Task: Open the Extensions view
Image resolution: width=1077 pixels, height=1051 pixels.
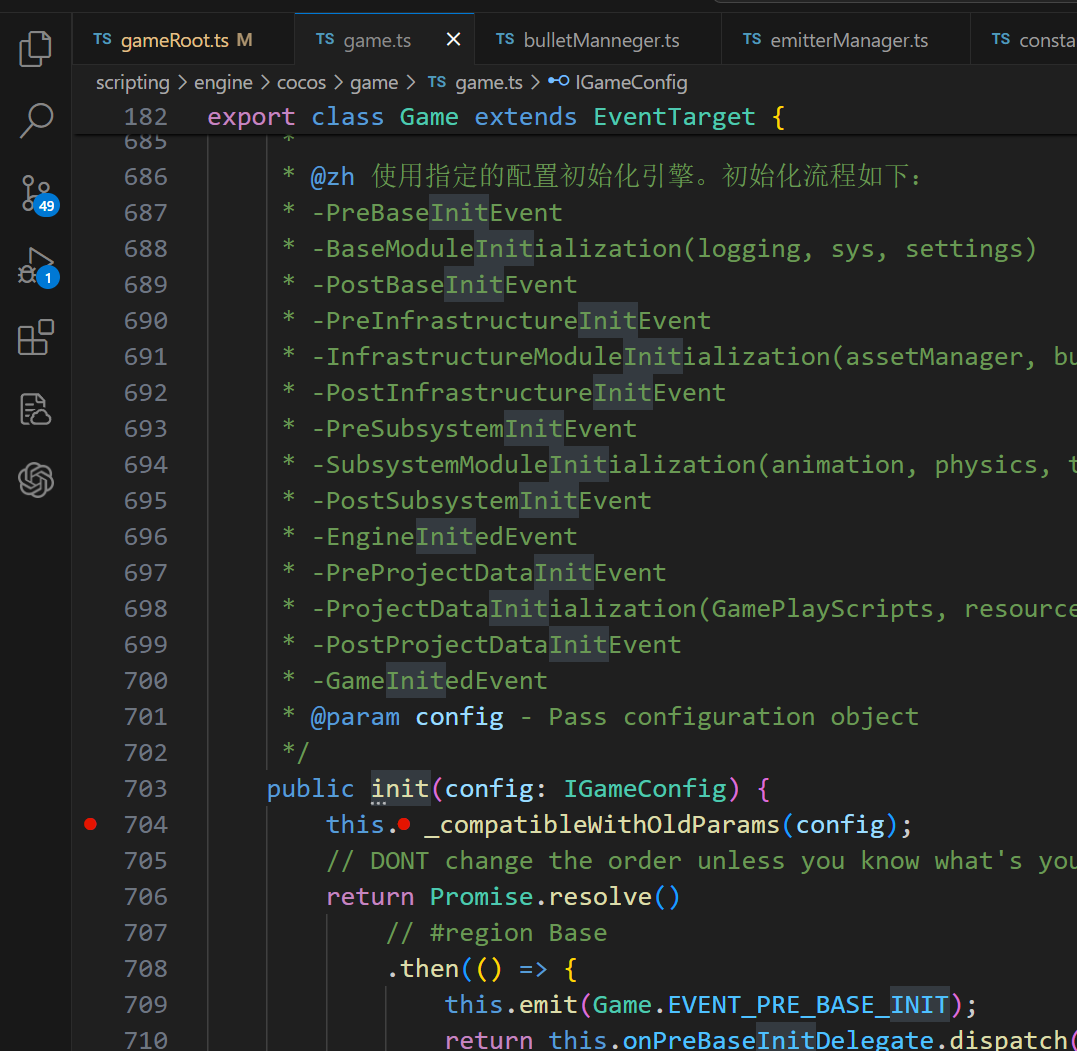Action: 36,338
